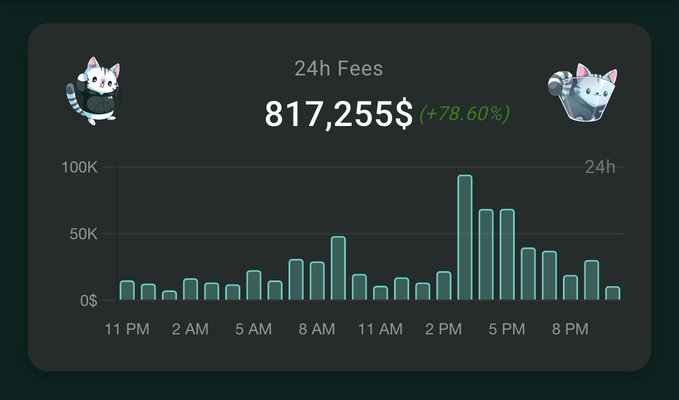
Task: Click the 5 PM time label
Action: point(507,329)
